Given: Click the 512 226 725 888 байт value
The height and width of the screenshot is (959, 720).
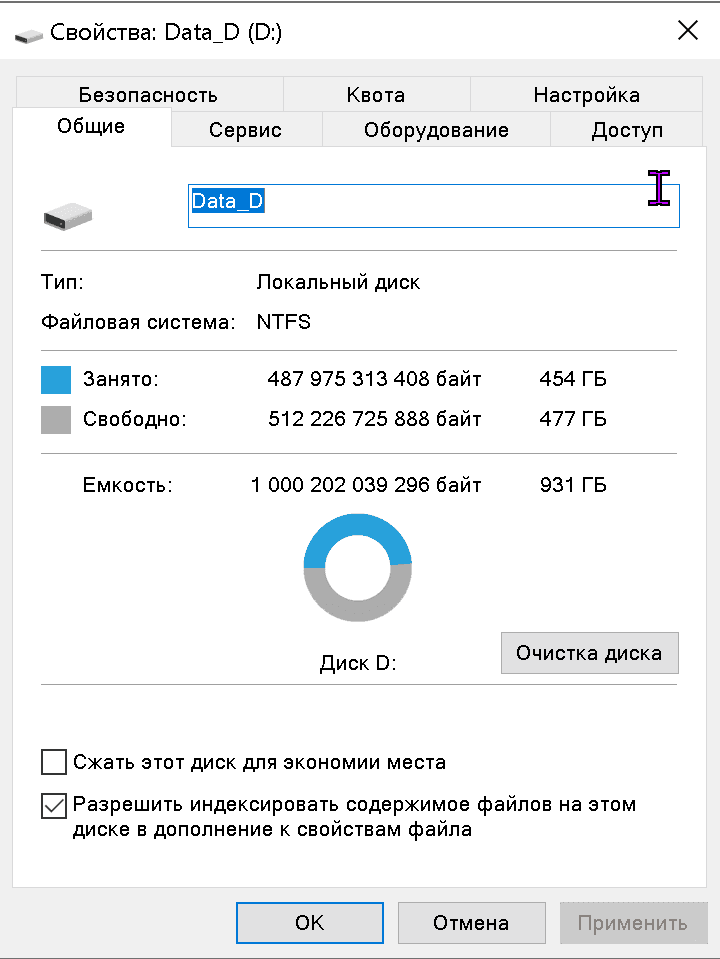Looking at the screenshot, I should tap(374, 419).
